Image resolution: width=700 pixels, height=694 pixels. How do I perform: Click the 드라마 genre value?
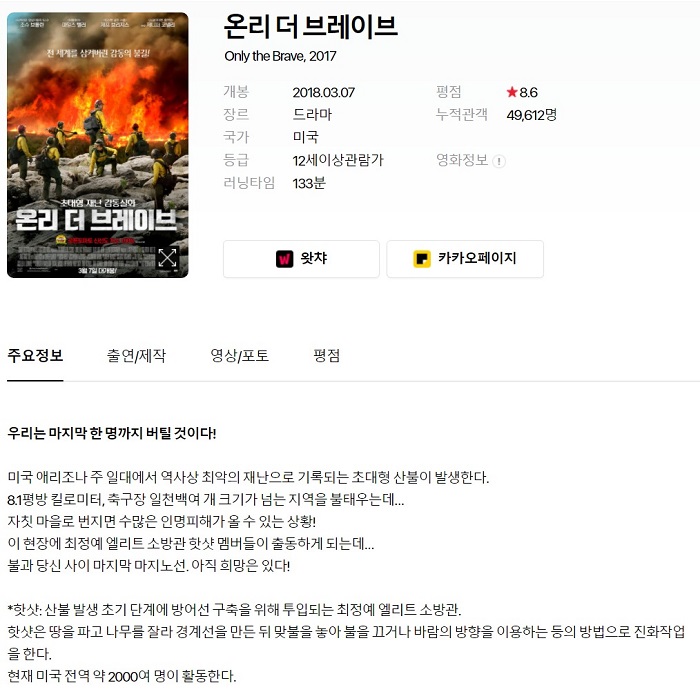coord(312,115)
